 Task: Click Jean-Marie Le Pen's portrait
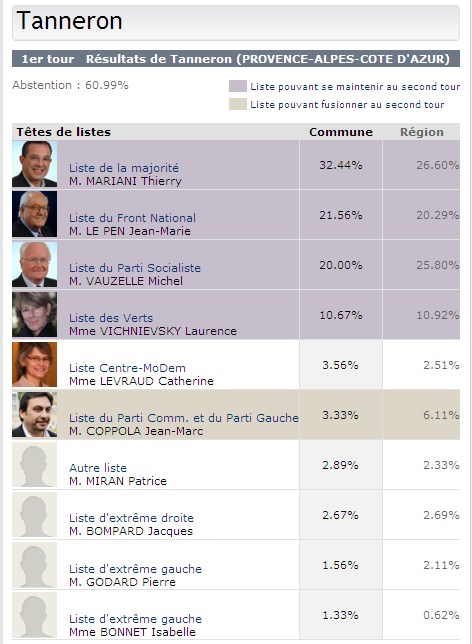pyautogui.click(x=35, y=214)
